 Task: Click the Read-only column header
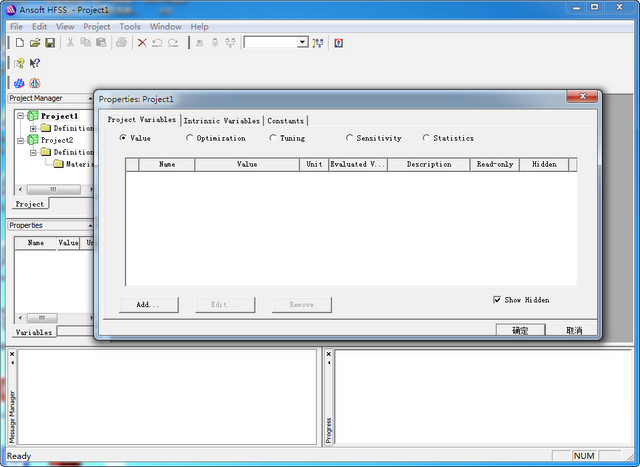(x=495, y=164)
